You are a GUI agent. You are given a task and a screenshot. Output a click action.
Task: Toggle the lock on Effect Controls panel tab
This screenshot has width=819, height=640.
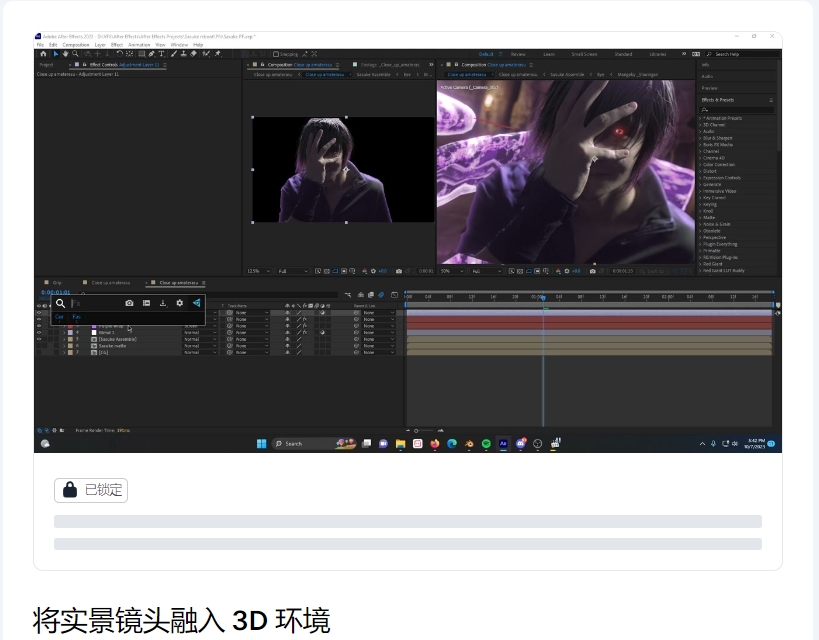pos(85,65)
